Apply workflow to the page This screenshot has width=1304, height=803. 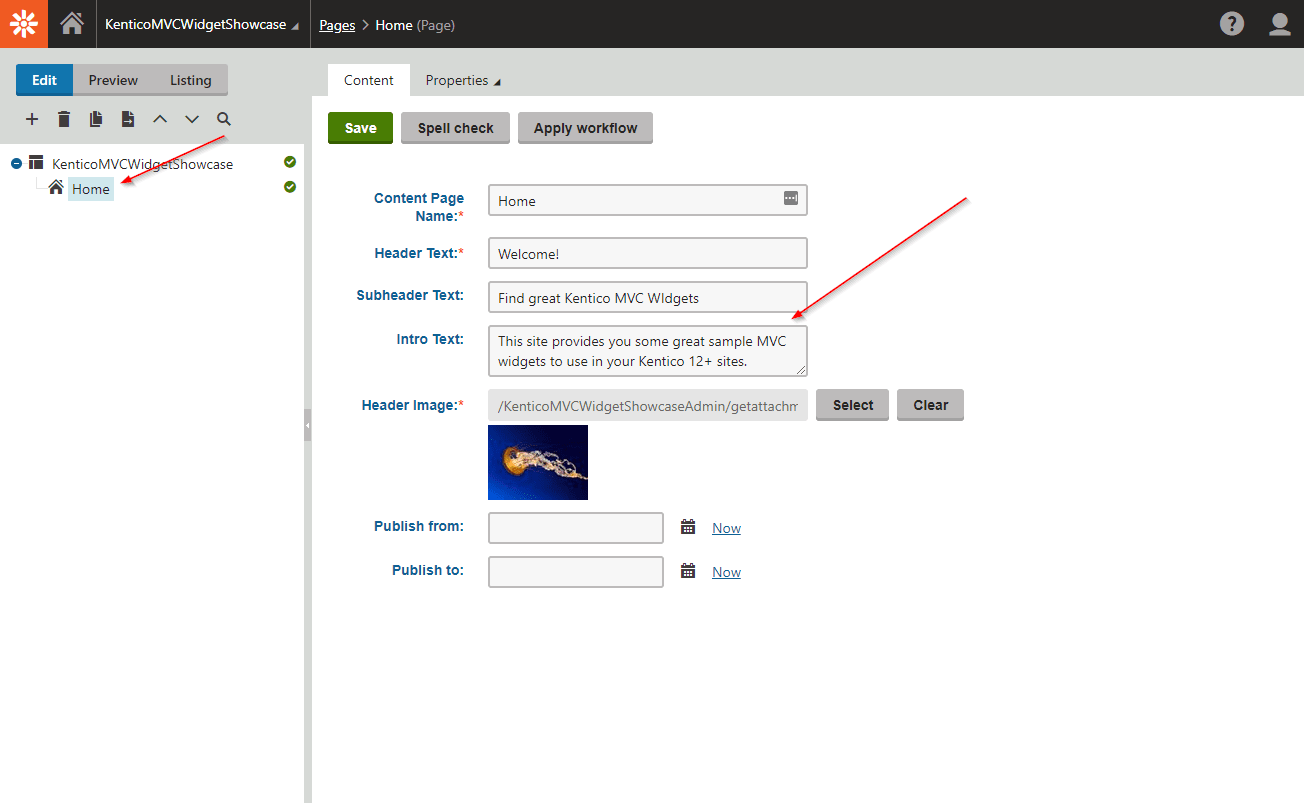tap(585, 128)
